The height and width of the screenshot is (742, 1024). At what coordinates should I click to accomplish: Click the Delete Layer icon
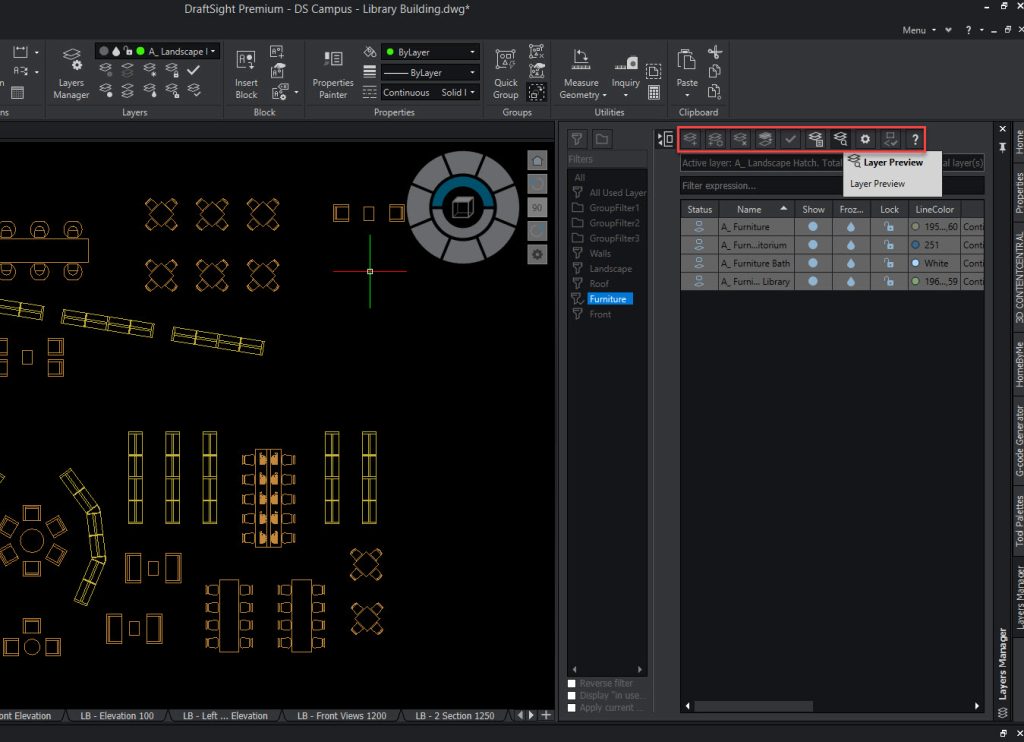(740, 139)
